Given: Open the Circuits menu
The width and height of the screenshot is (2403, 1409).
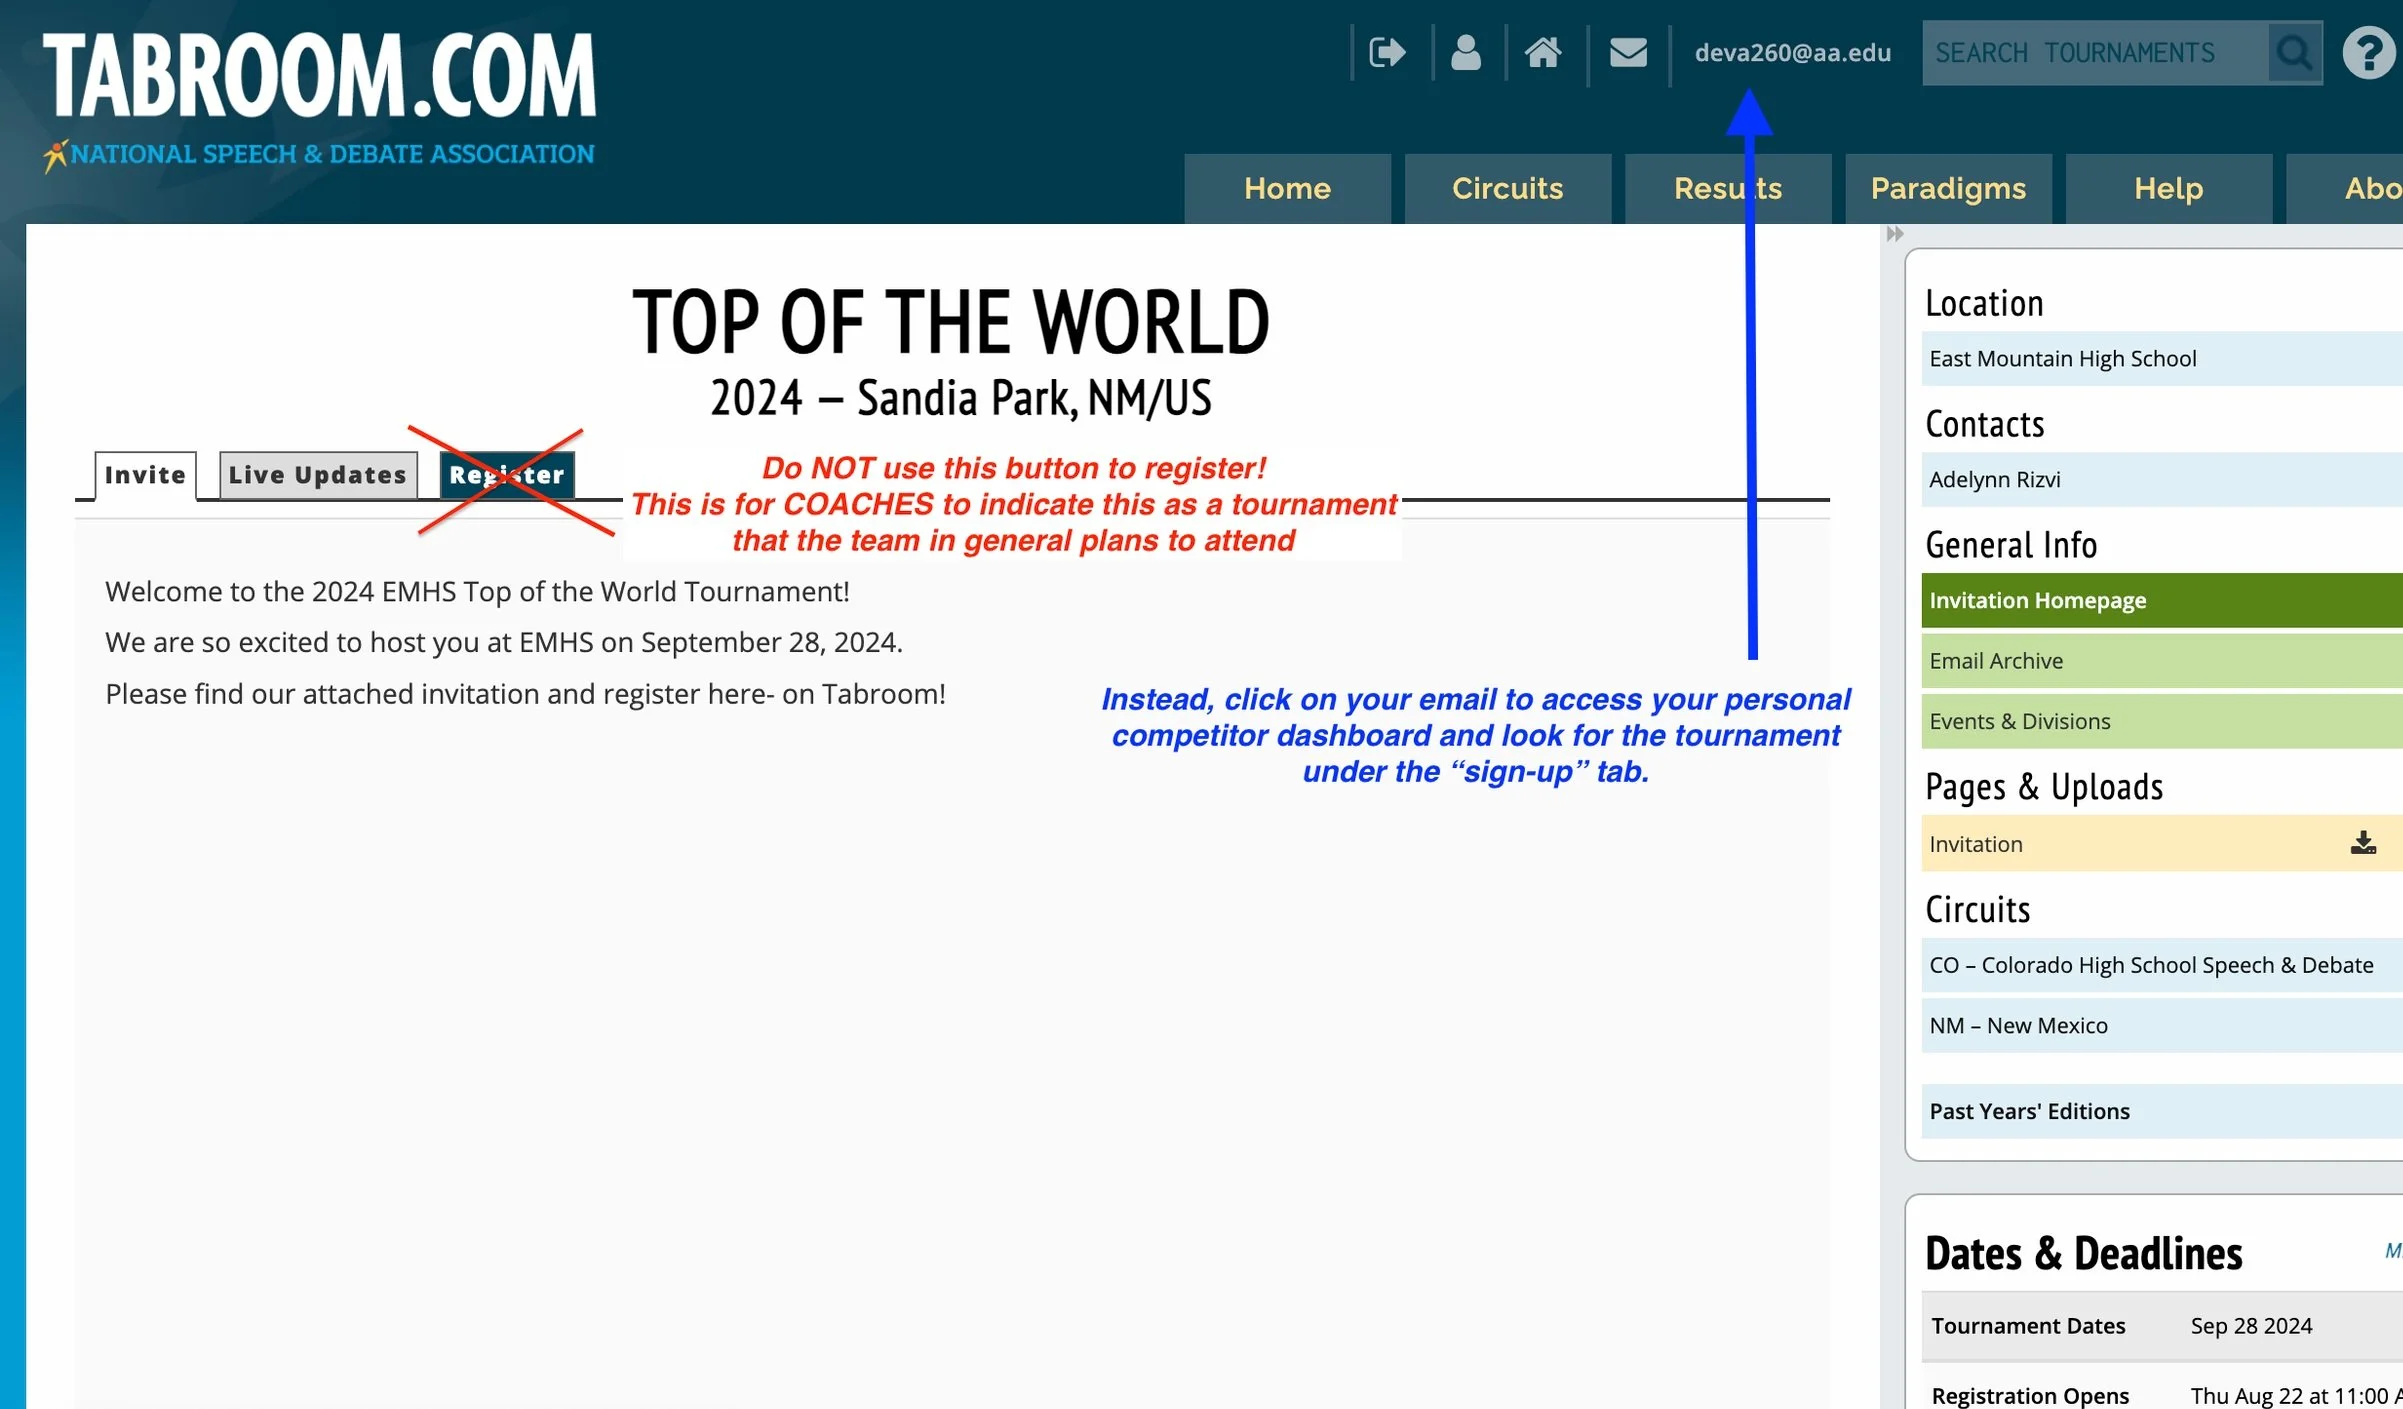Looking at the screenshot, I should point(1507,188).
